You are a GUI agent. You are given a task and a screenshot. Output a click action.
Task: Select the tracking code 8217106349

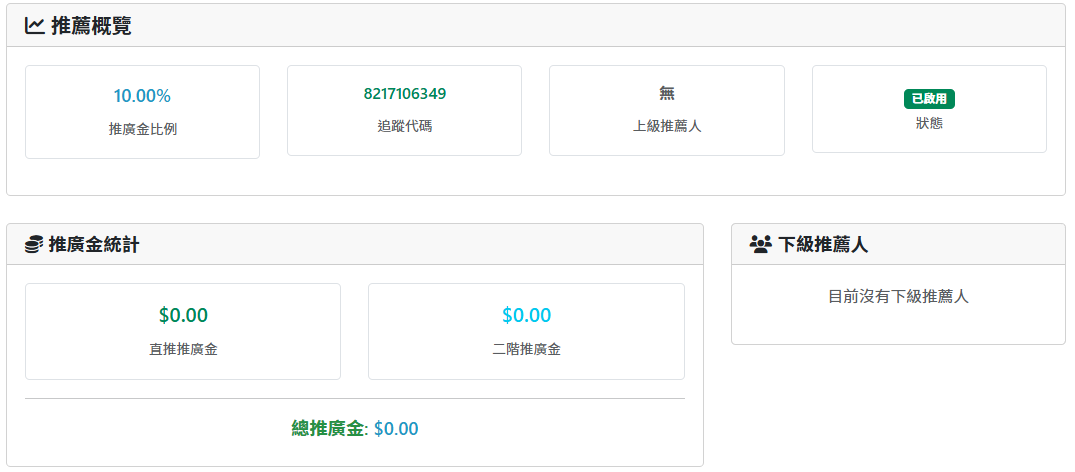(x=404, y=94)
